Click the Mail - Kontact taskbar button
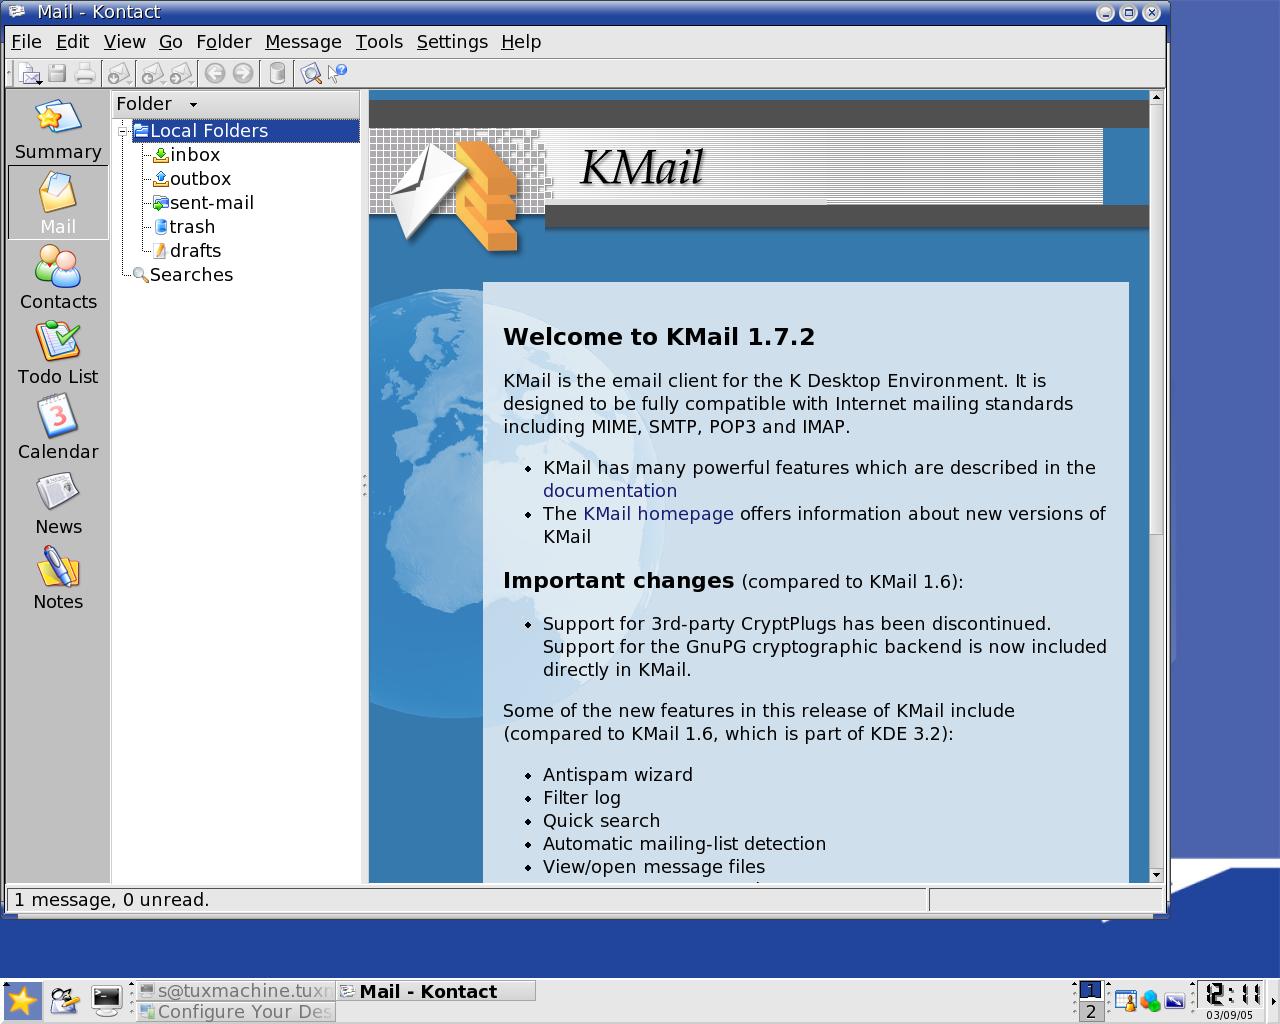1280x1024 pixels. (436, 991)
